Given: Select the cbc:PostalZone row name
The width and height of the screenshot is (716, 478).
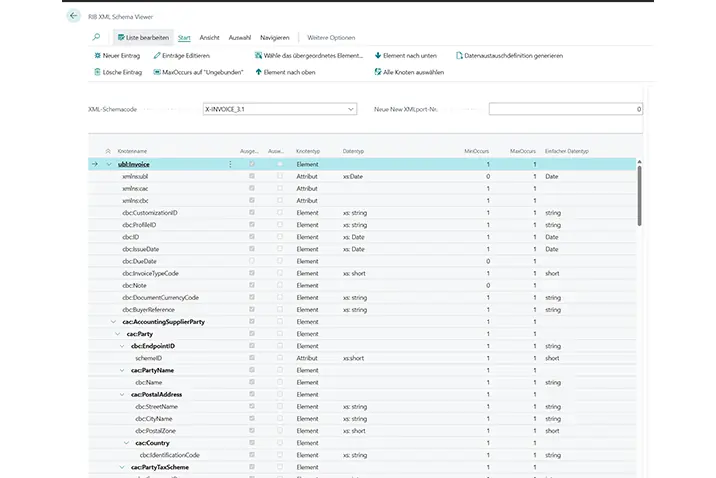Looking at the screenshot, I should 155,431.
